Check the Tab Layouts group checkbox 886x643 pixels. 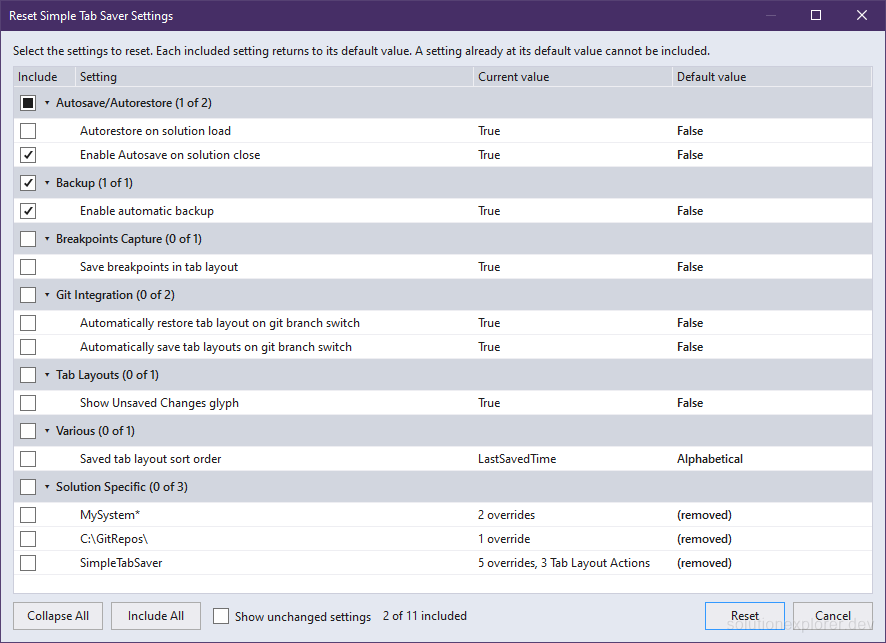click(28, 375)
